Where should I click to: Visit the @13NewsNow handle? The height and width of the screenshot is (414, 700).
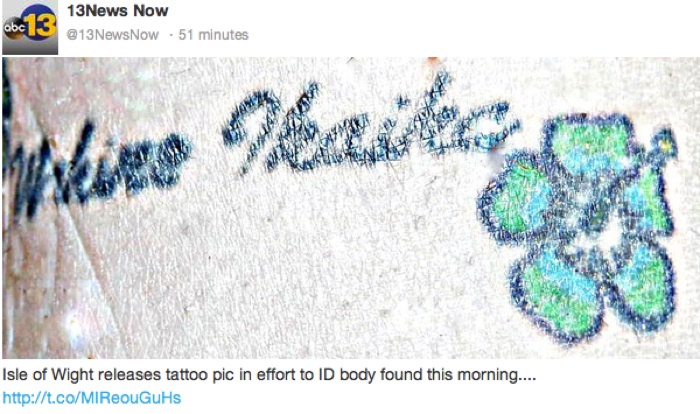[x=112, y=34]
